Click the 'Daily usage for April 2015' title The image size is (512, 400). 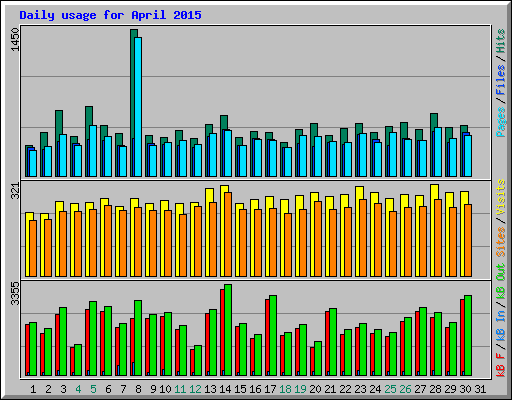coord(110,15)
